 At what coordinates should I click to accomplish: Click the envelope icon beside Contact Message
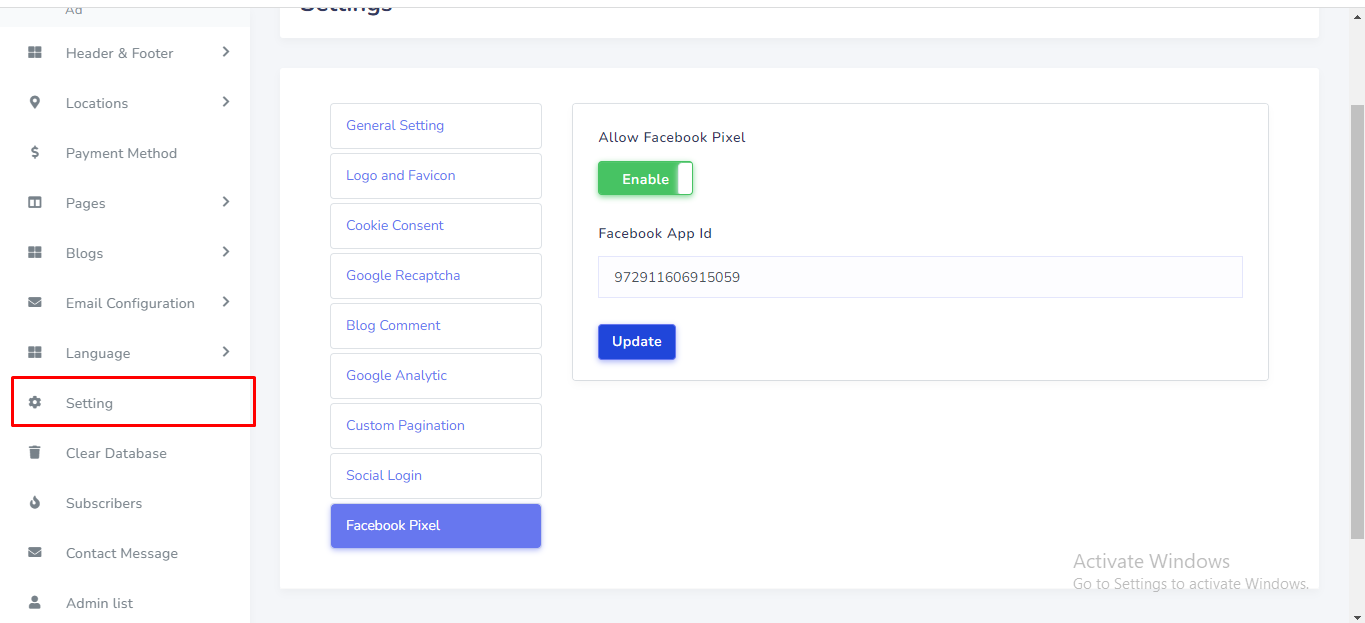tap(35, 553)
